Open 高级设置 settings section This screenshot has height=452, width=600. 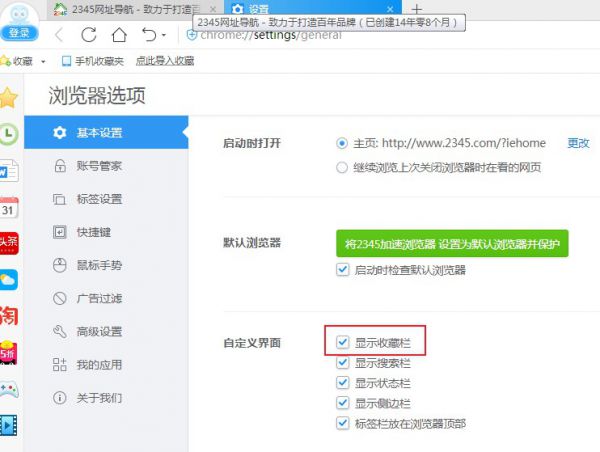(106, 331)
